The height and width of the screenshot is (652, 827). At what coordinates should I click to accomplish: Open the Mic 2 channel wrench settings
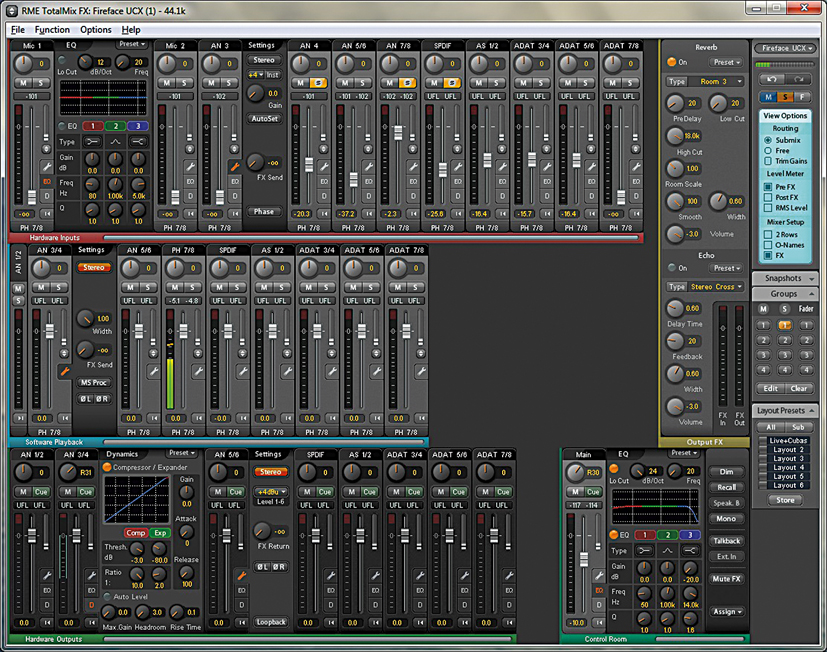pyautogui.click(x=190, y=167)
